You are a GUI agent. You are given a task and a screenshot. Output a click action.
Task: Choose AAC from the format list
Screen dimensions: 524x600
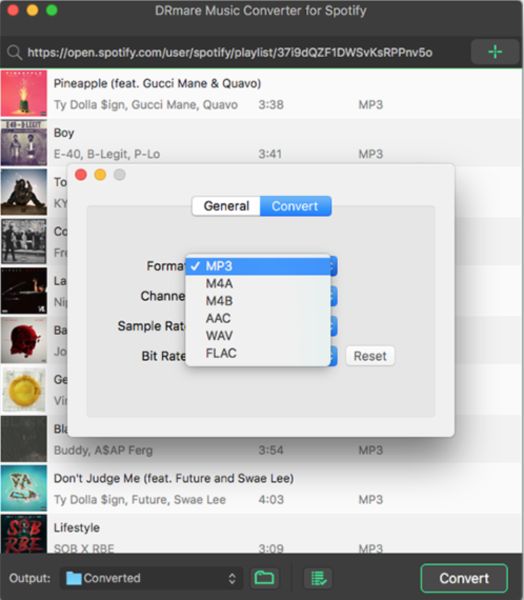258,318
